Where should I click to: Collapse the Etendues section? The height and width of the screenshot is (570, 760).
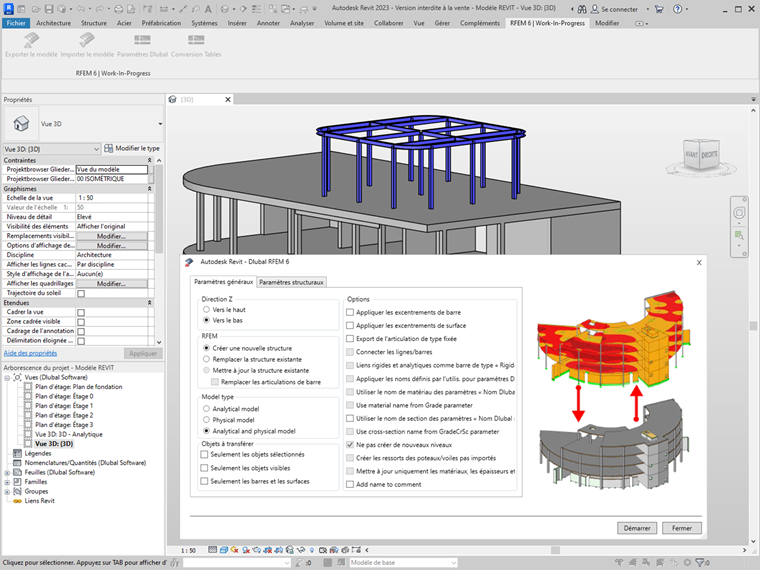[150, 302]
